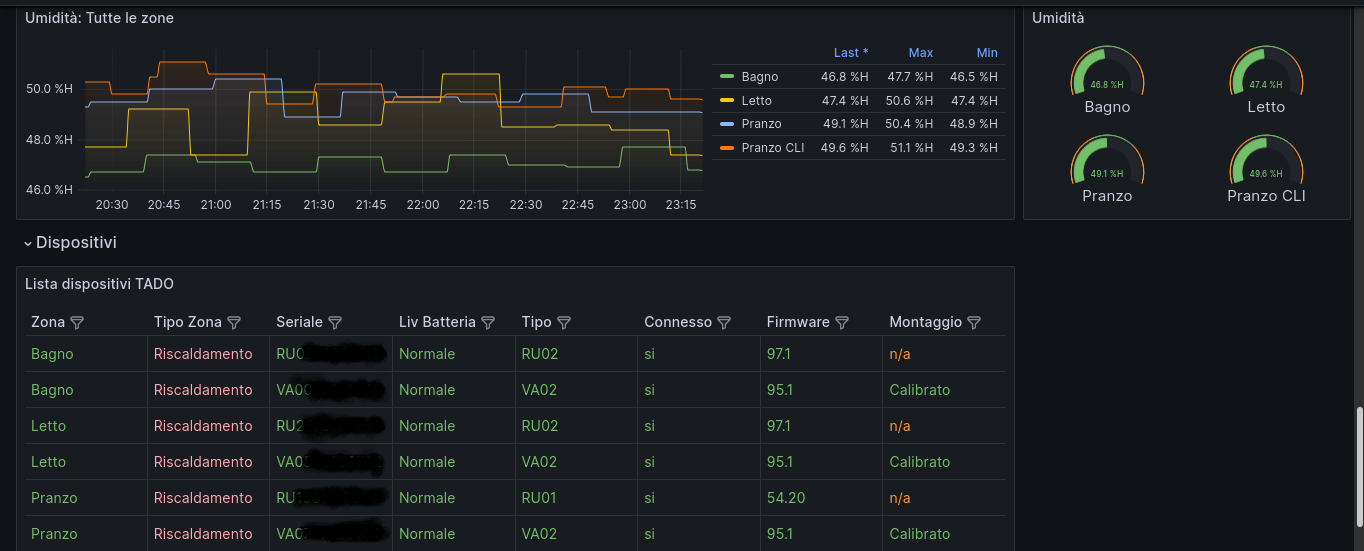Filter the Connesso column
The height and width of the screenshot is (551, 1364).
click(724, 323)
